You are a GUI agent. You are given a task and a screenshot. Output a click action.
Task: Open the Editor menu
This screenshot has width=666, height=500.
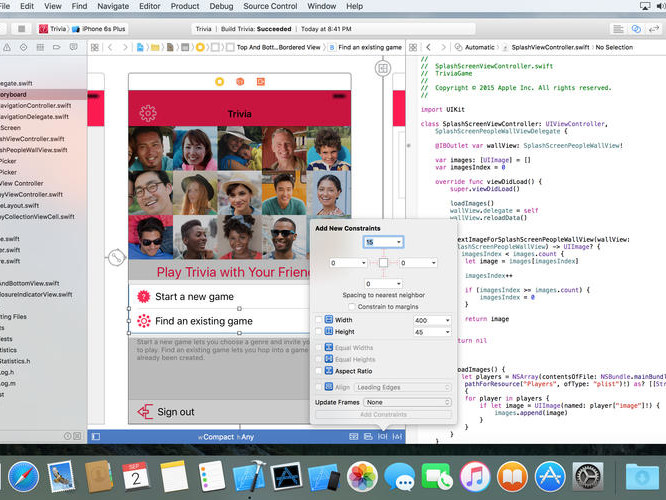point(150,6)
